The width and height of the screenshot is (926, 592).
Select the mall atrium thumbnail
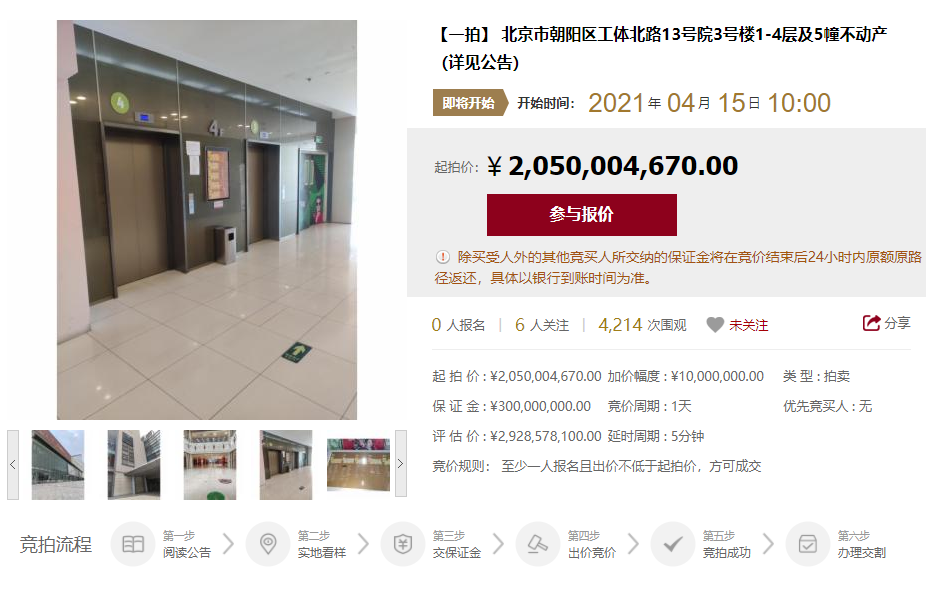click(210, 465)
